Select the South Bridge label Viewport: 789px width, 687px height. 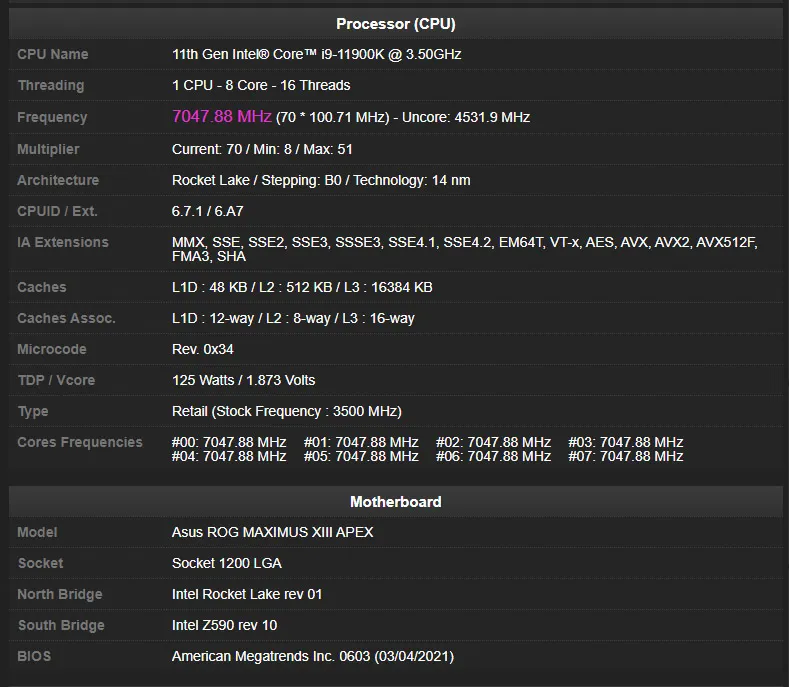pos(61,626)
